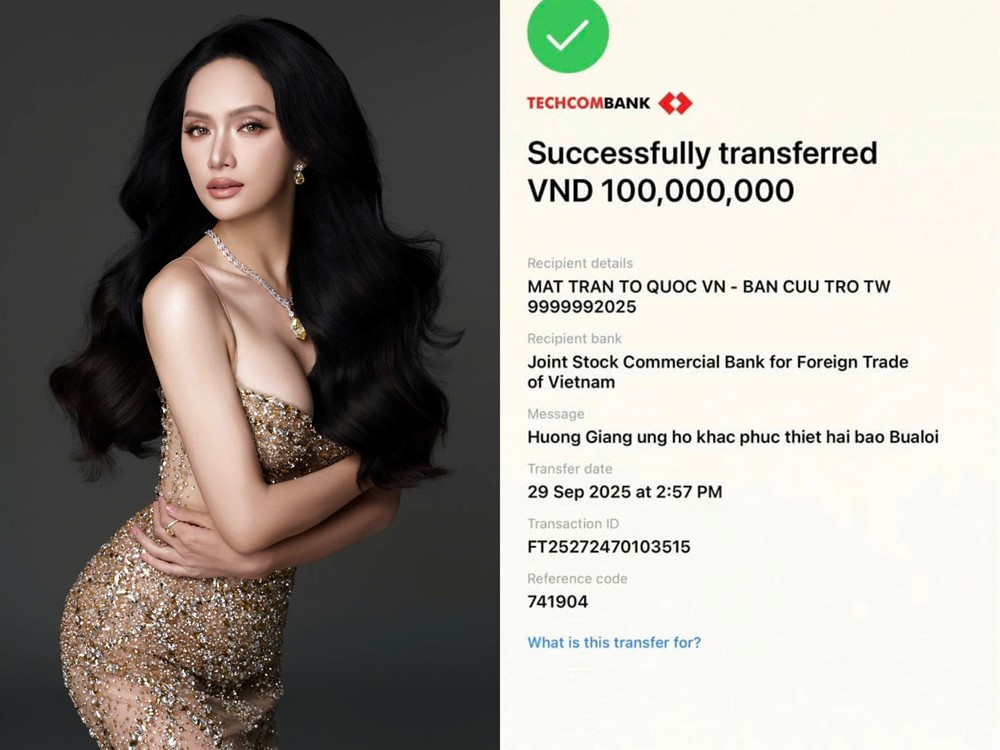This screenshot has height=750, width=1000.
Task: Click the transfer message text about Bualoi
Action: [733, 437]
